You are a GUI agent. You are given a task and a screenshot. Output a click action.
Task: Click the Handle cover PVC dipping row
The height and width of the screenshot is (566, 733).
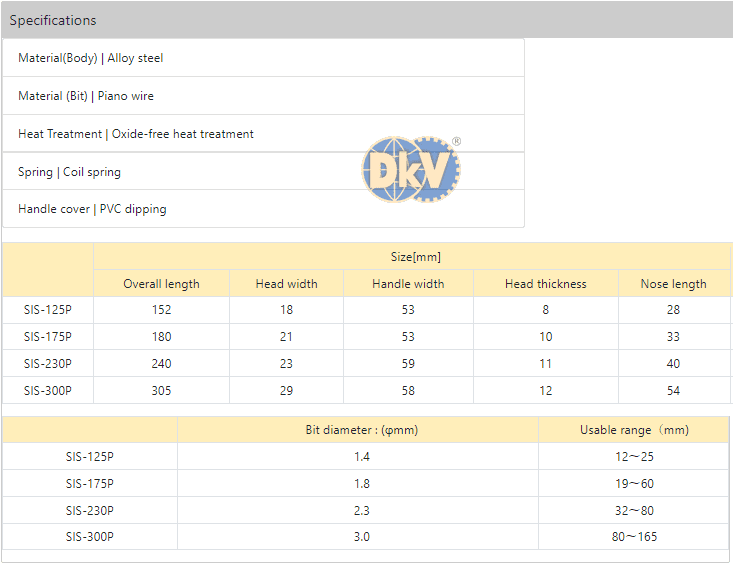pos(92,209)
